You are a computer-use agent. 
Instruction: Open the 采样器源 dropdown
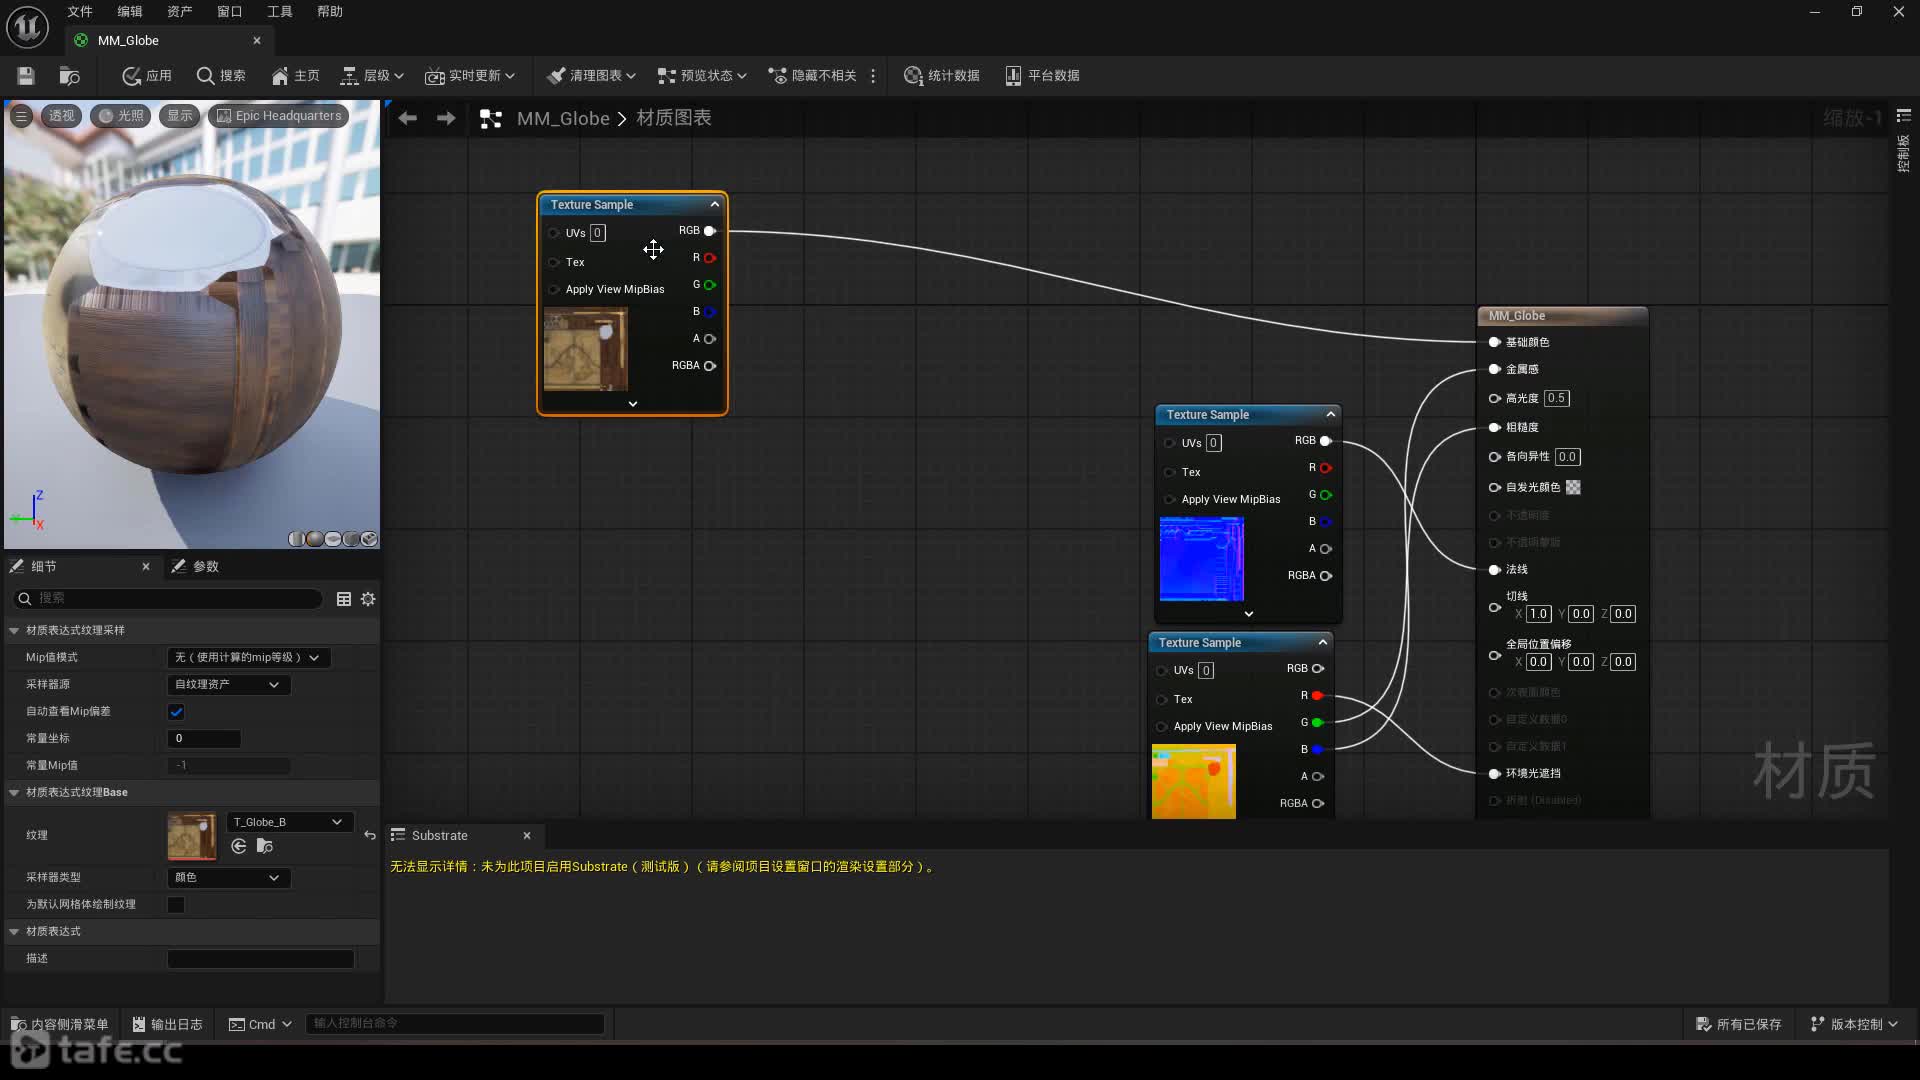(x=228, y=684)
